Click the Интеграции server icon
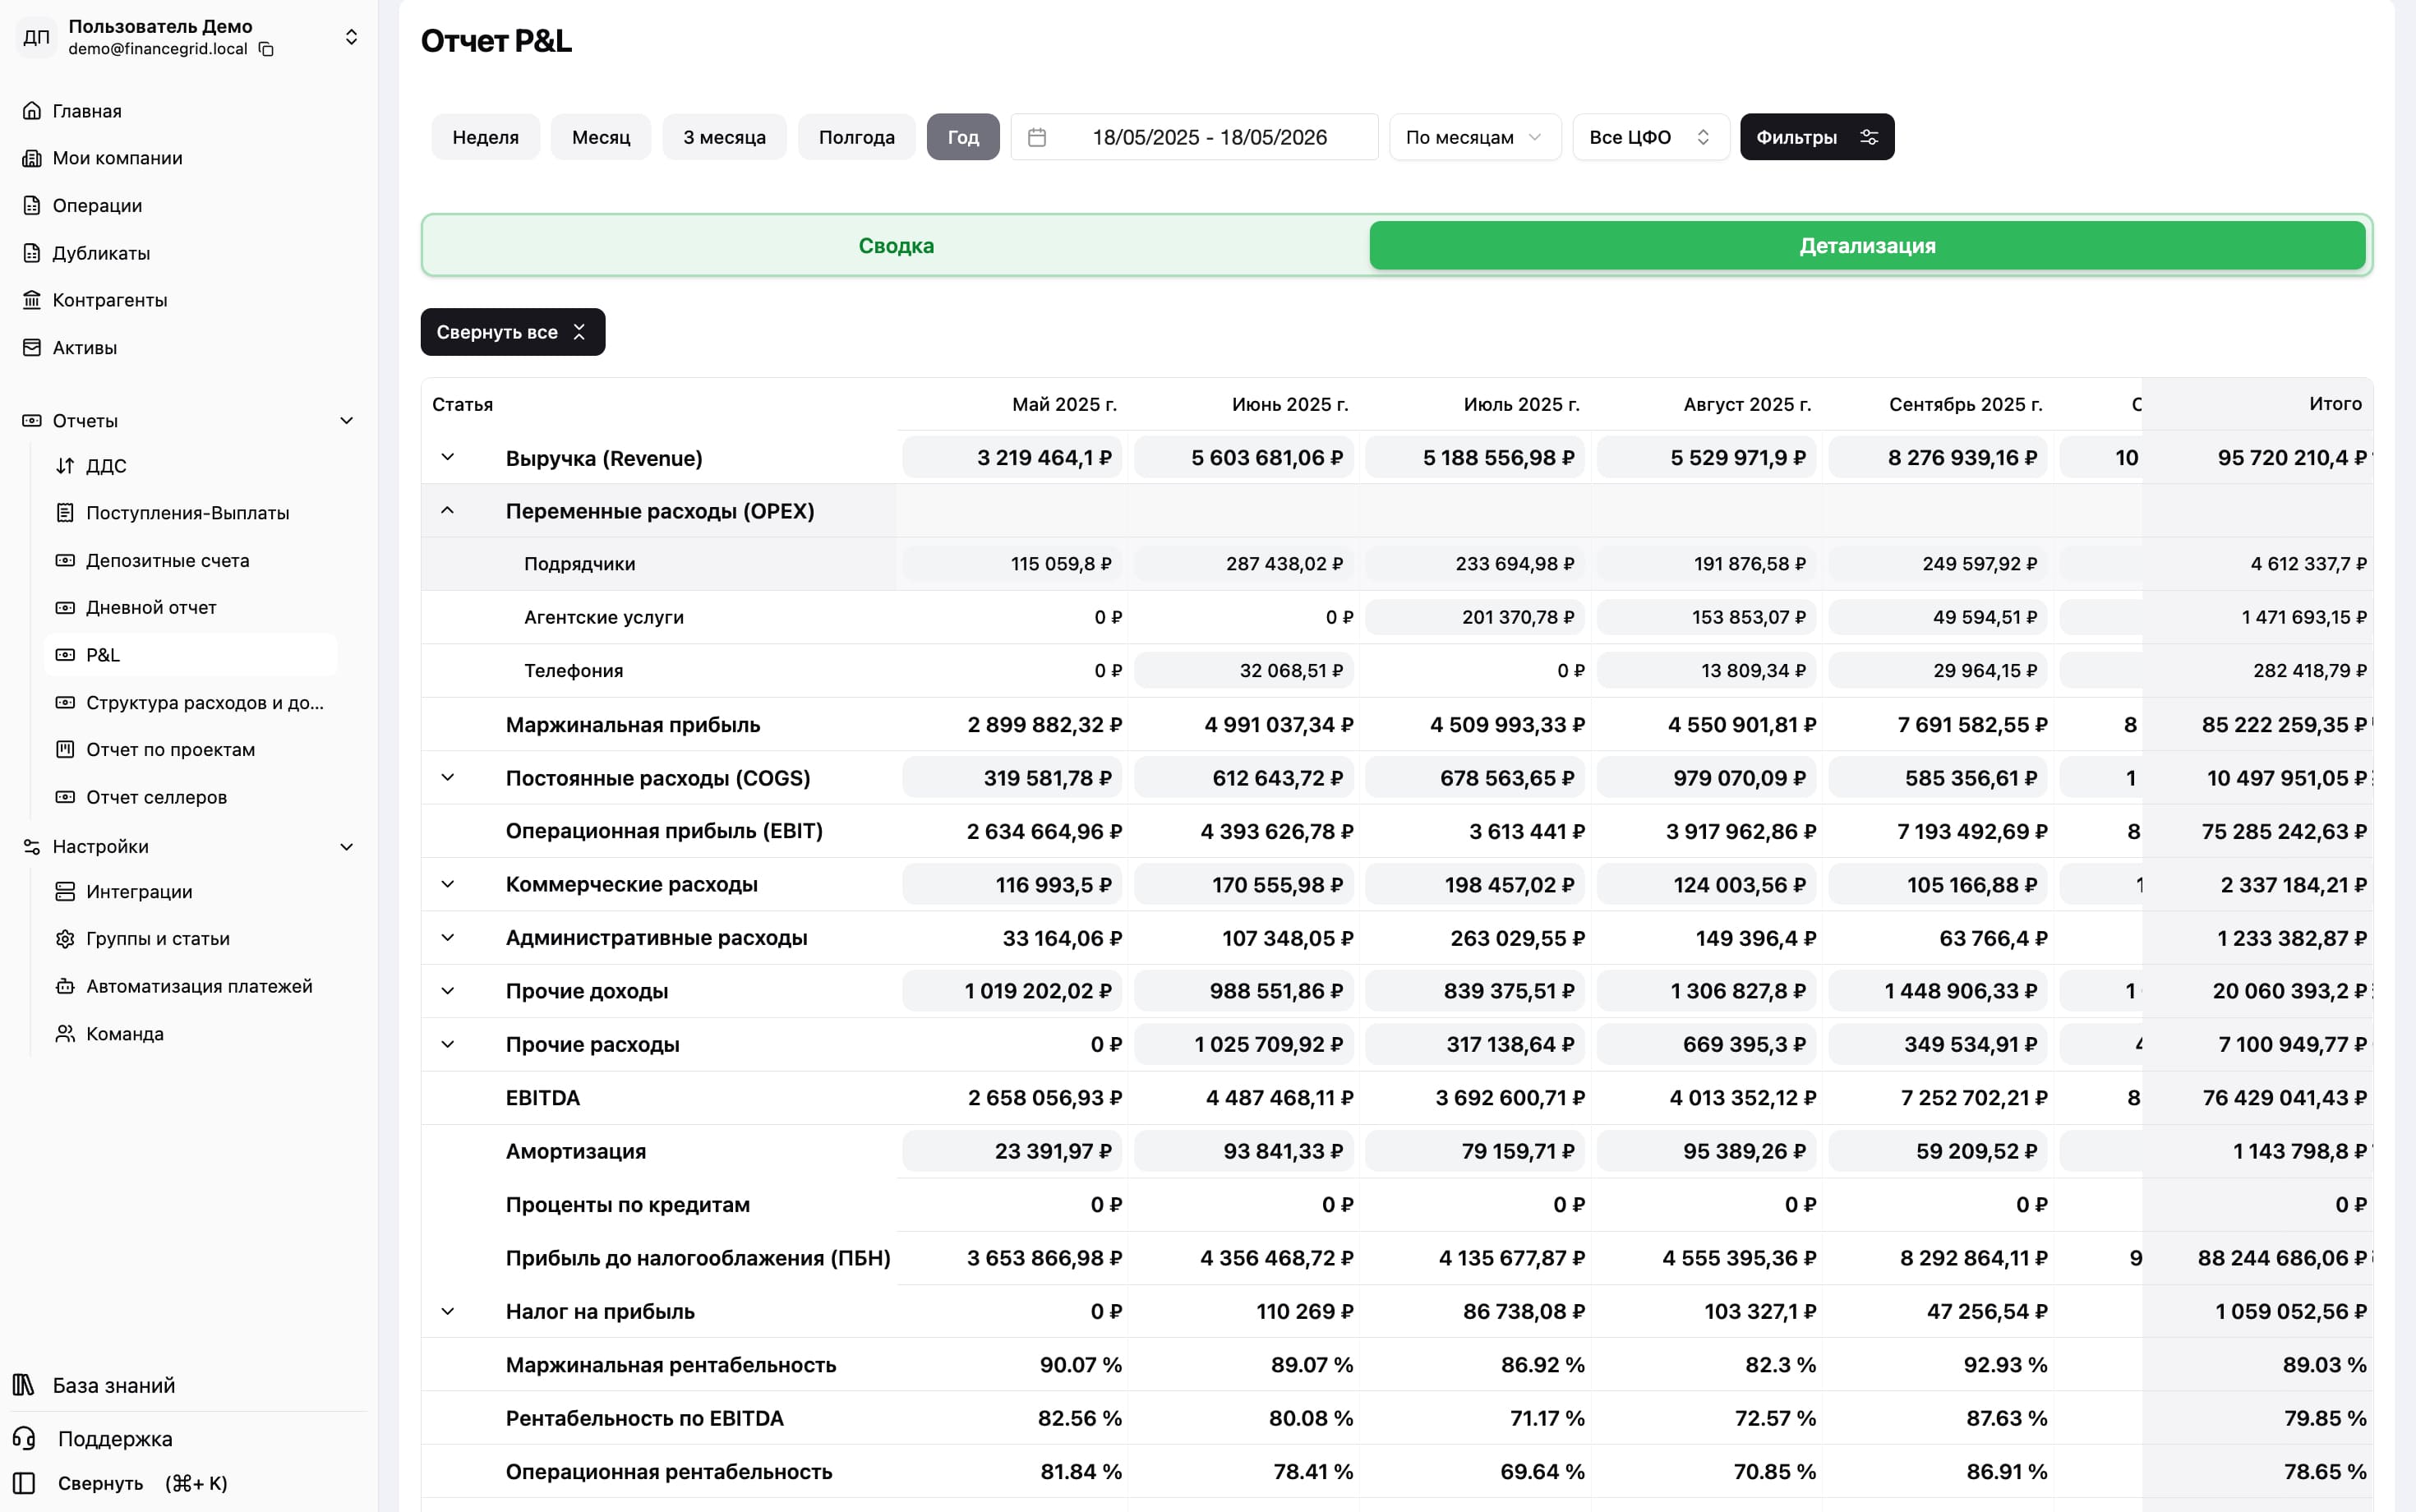Image resolution: width=2416 pixels, height=1512 pixels. click(65, 891)
